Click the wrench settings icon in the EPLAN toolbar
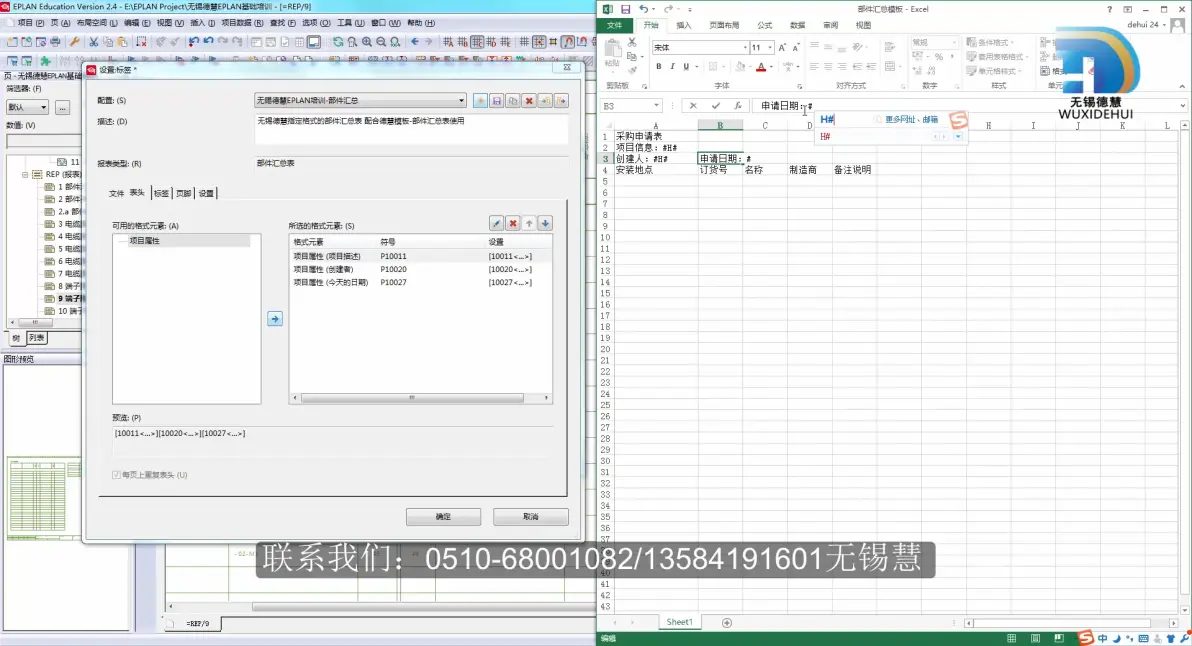Image resolution: width=1192 pixels, height=646 pixels. point(74,42)
